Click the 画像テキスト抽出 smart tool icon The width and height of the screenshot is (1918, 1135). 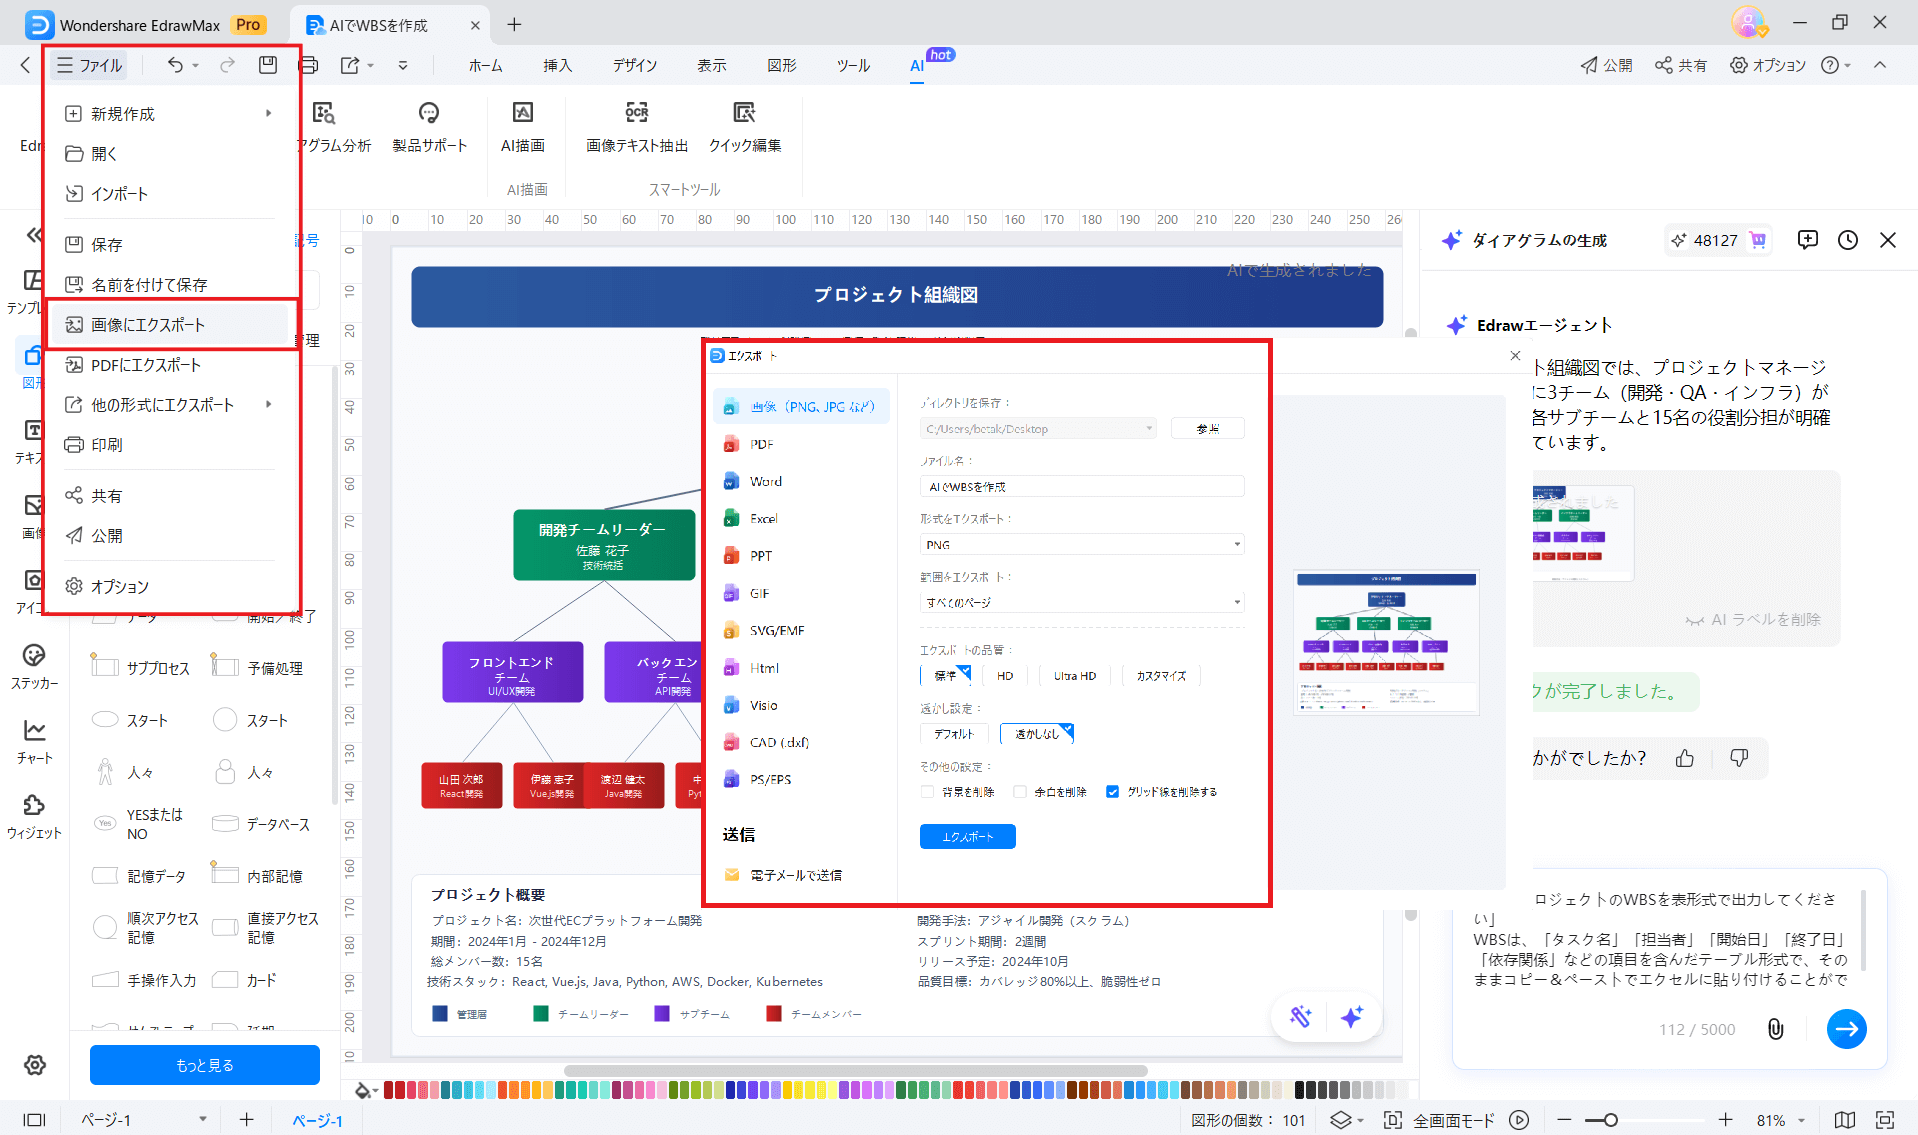click(x=635, y=126)
